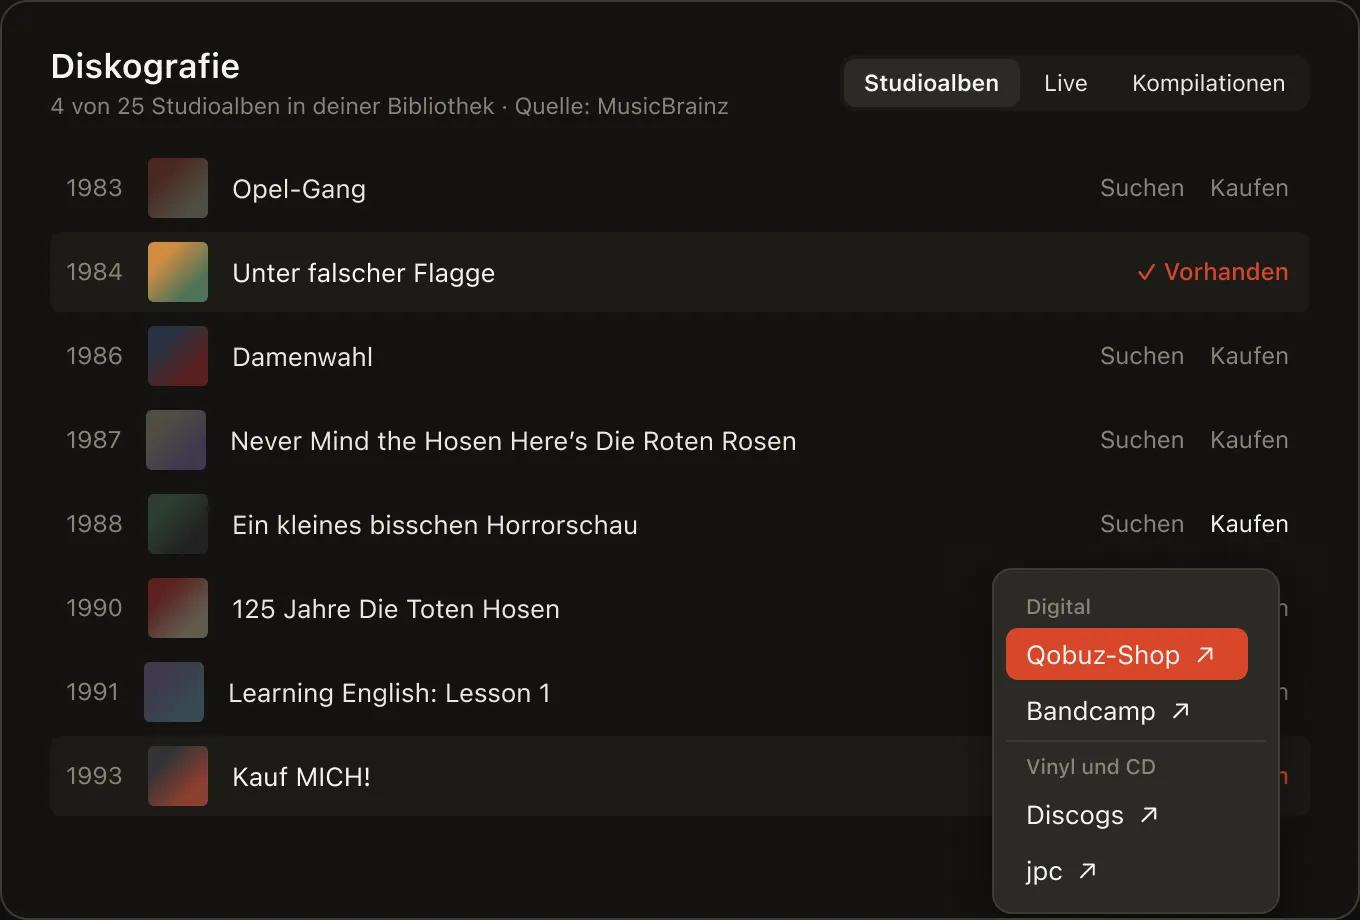
Task: Close Kaufen menu for Ein kleines bisschen Horrorschau
Action: point(1249,524)
